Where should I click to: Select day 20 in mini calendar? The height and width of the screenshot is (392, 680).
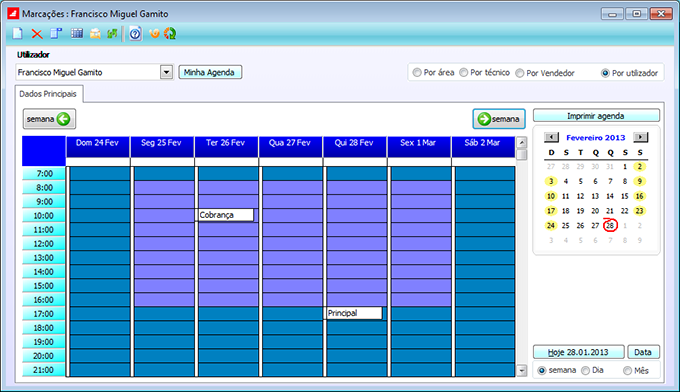tap(595, 211)
